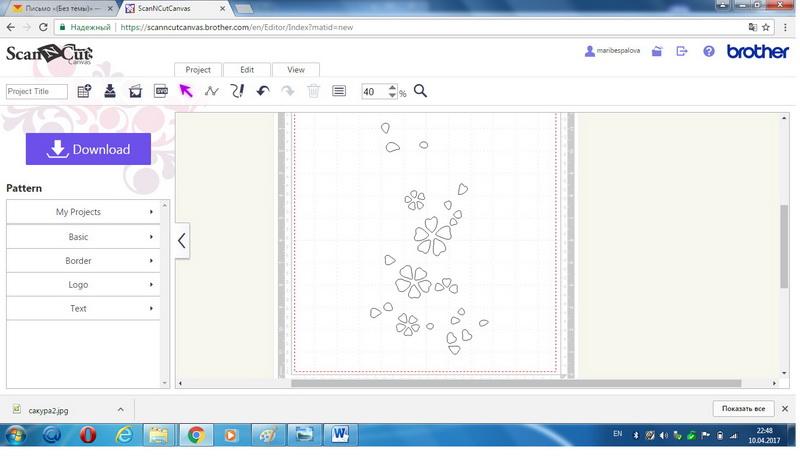Select the purple arrow selection tool

tap(186, 91)
